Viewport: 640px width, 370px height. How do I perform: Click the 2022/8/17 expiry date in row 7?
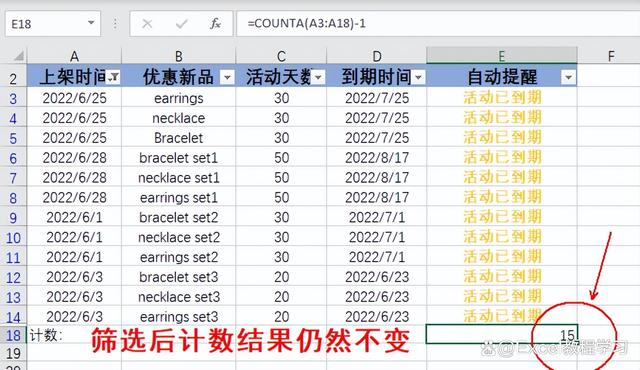coord(376,178)
